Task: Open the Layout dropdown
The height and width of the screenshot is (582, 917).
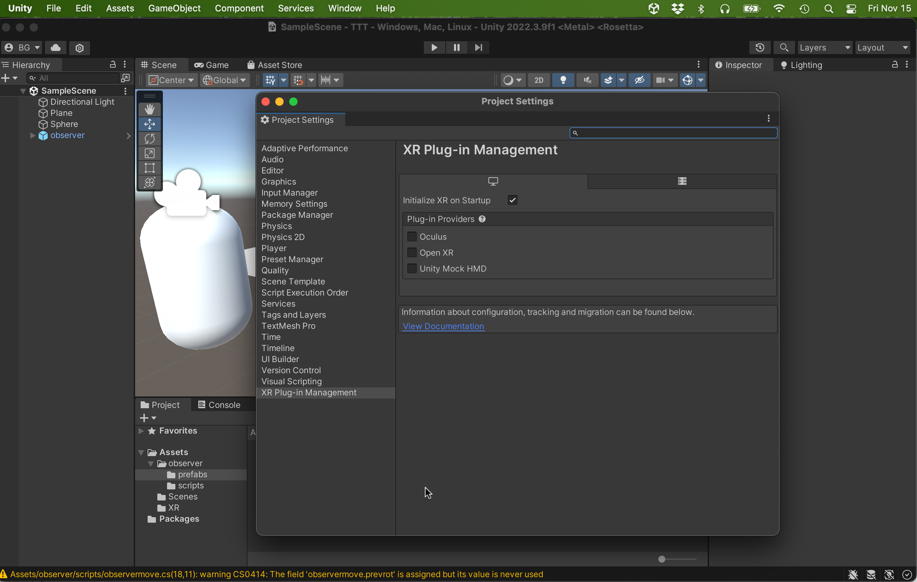Action: point(882,47)
